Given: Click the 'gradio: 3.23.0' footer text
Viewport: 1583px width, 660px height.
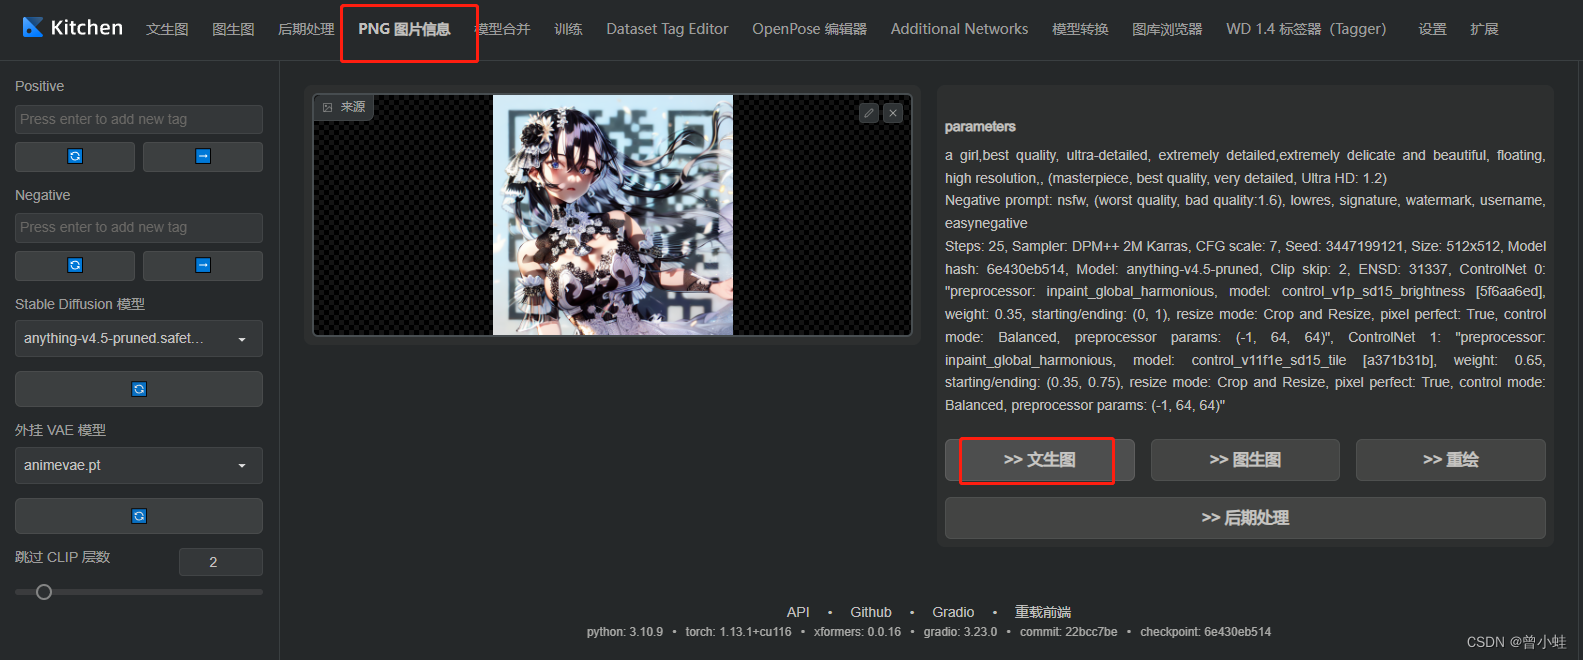Looking at the screenshot, I should 960,632.
